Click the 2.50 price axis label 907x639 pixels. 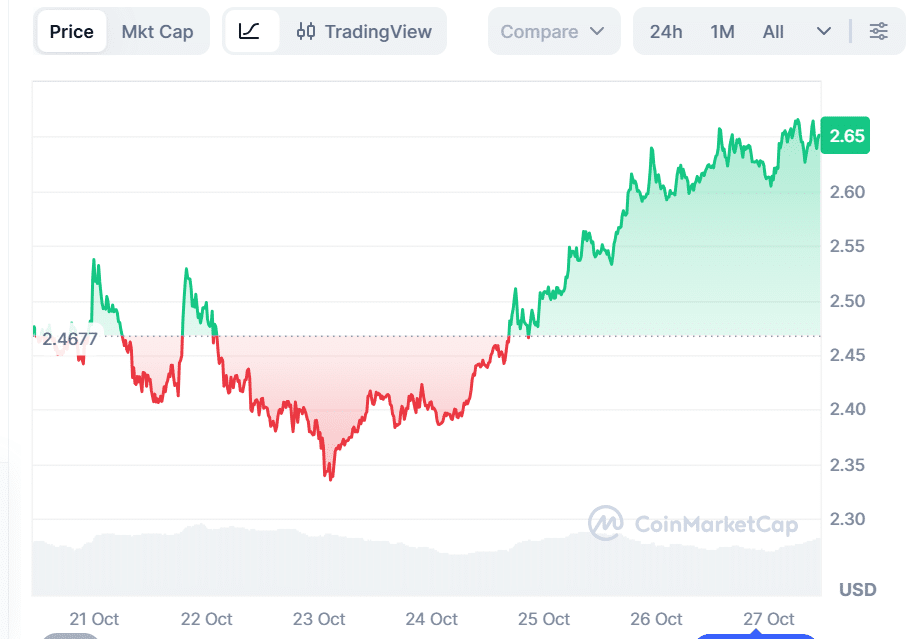pyautogui.click(x=847, y=301)
